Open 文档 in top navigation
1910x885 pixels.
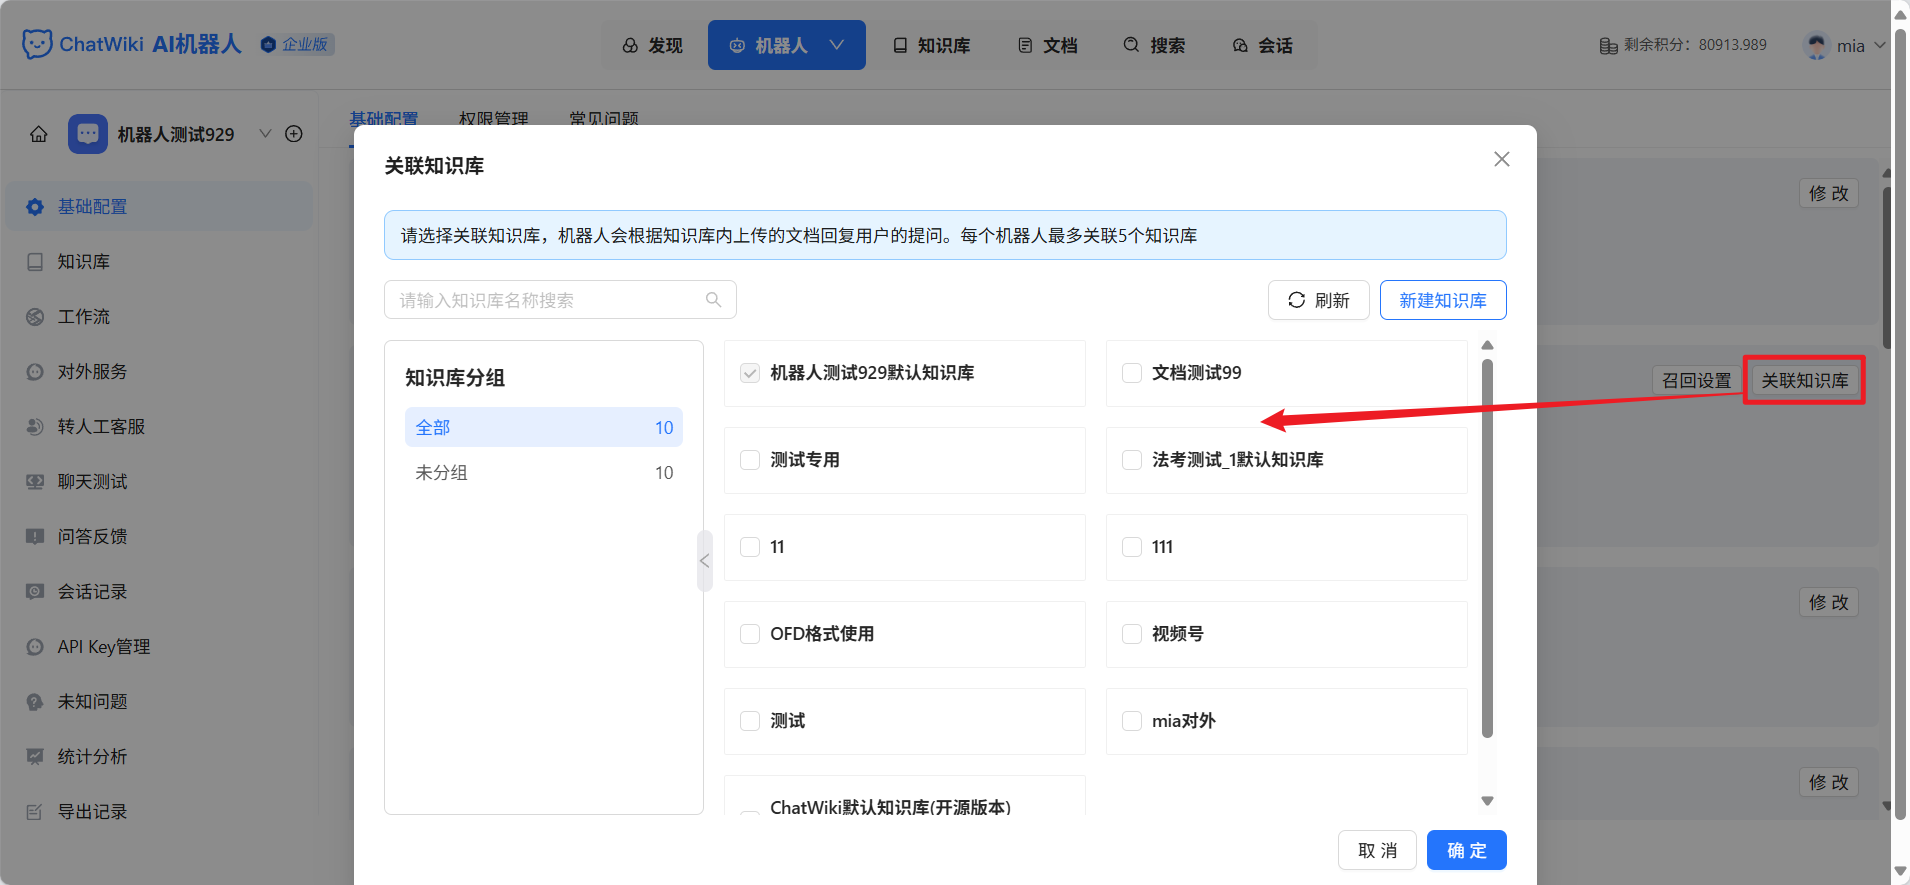[x=1047, y=45]
